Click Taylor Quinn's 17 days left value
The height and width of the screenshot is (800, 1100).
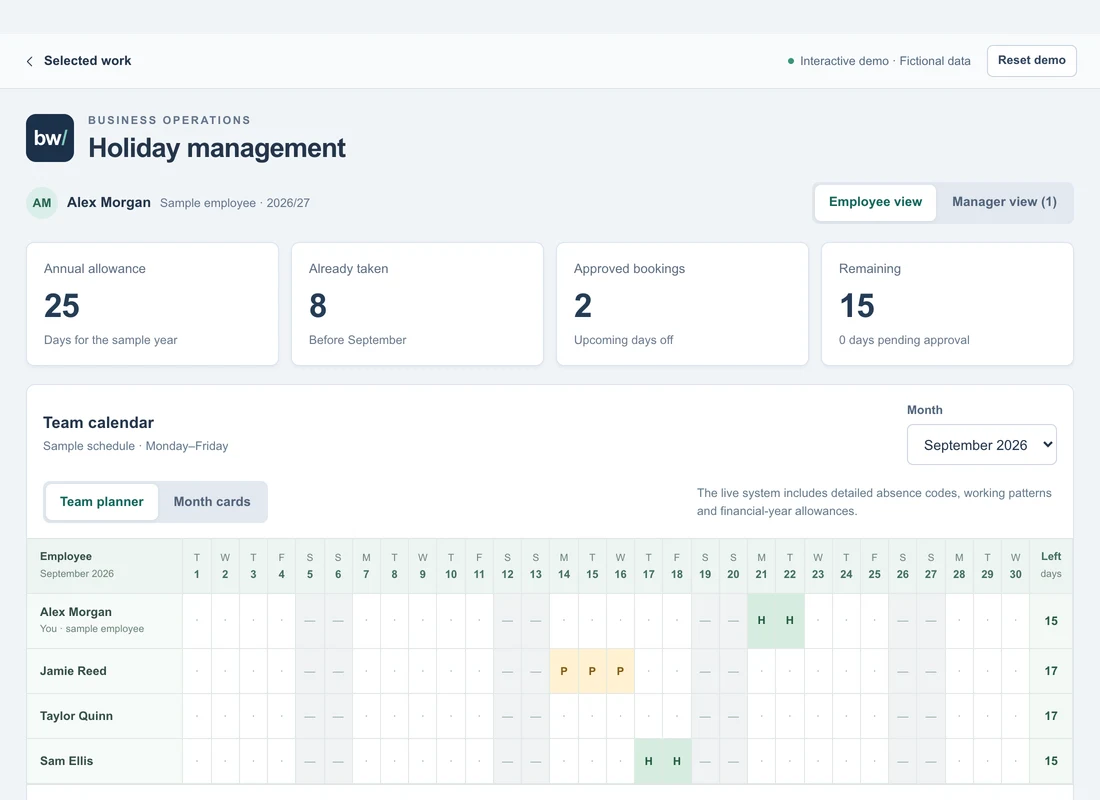pos(1051,716)
